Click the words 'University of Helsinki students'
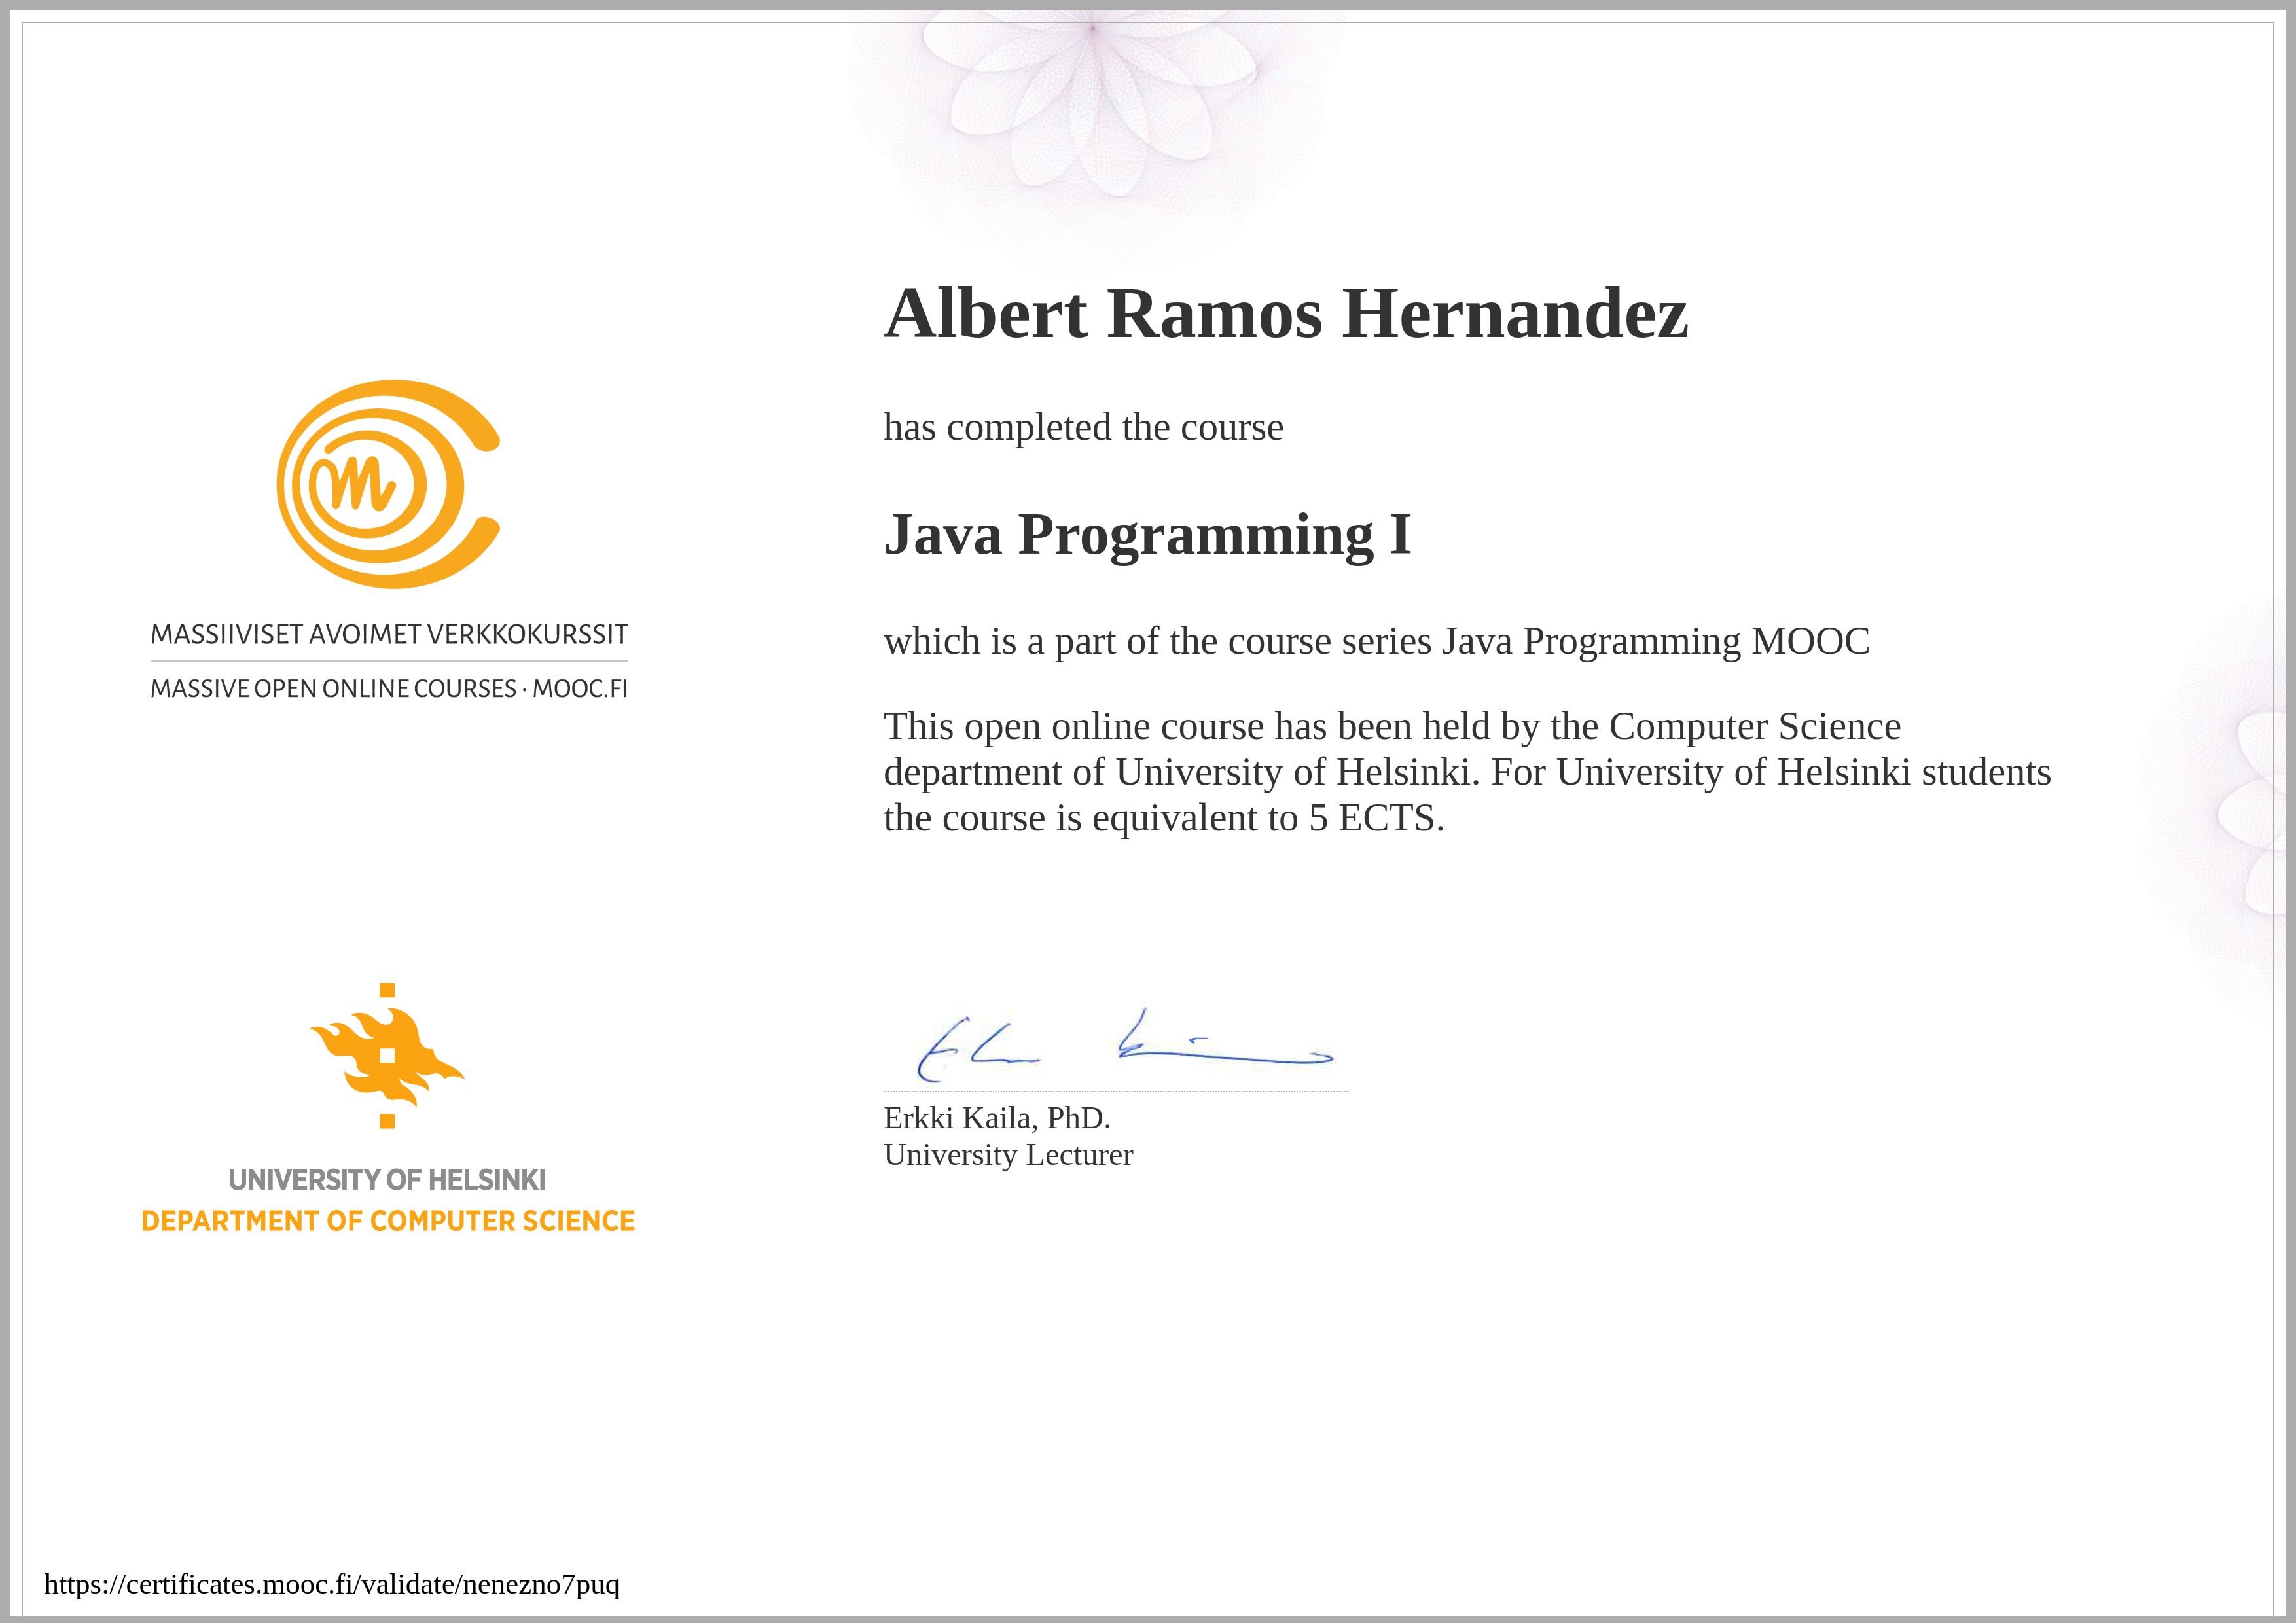2296x1623 pixels. [x=1804, y=773]
